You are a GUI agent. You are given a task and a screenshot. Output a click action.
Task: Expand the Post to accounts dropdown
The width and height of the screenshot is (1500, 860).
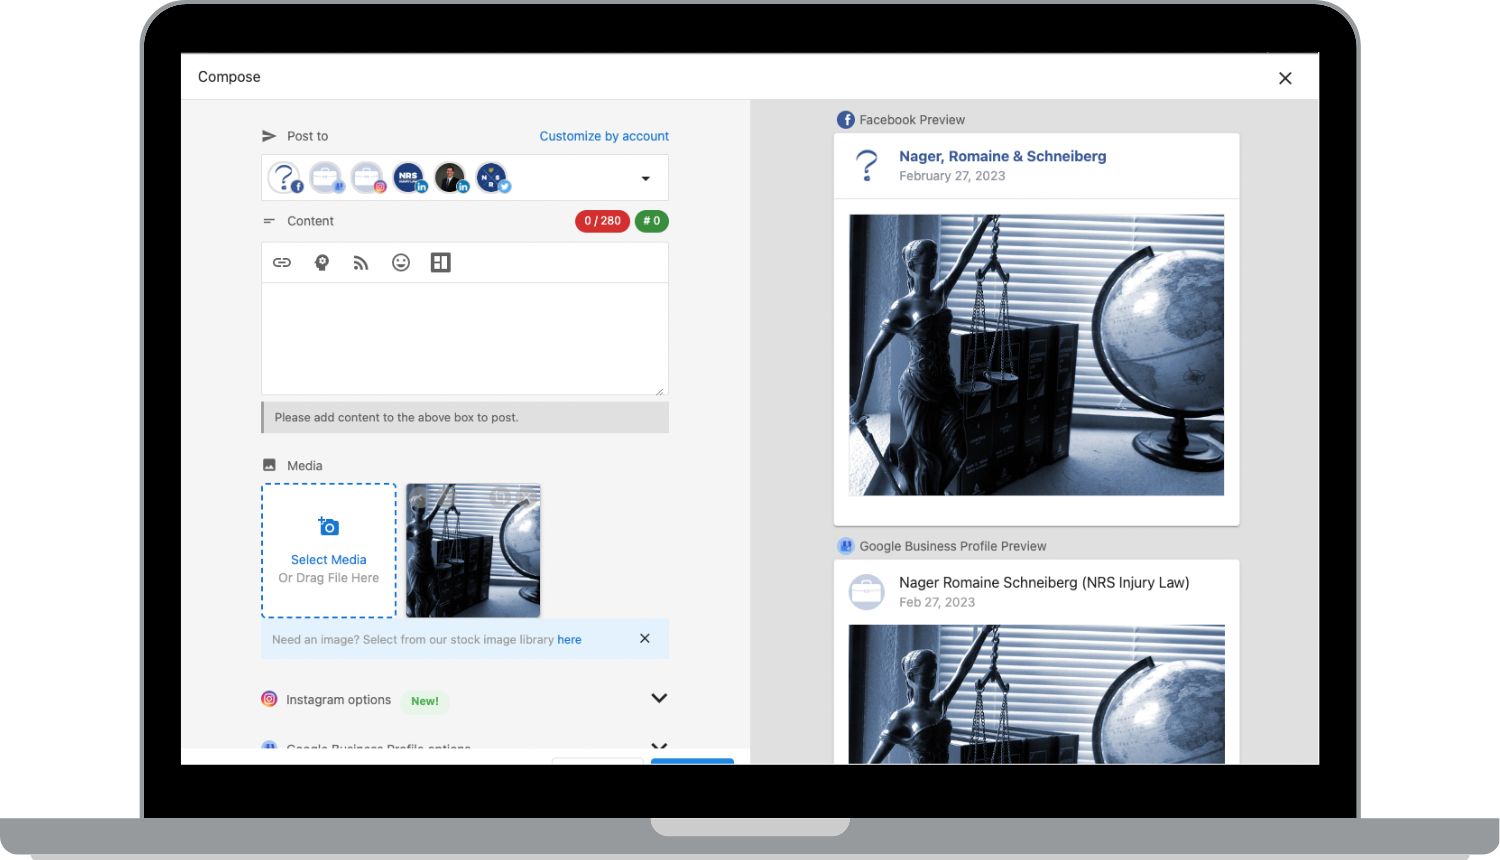point(645,177)
